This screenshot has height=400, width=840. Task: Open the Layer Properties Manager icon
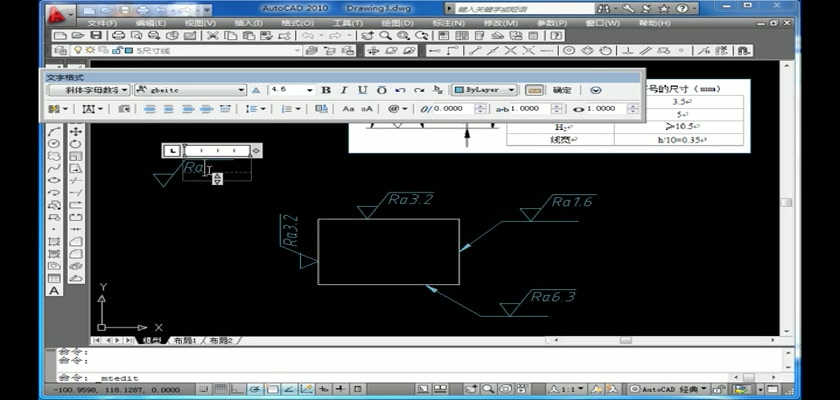(x=61, y=50)
